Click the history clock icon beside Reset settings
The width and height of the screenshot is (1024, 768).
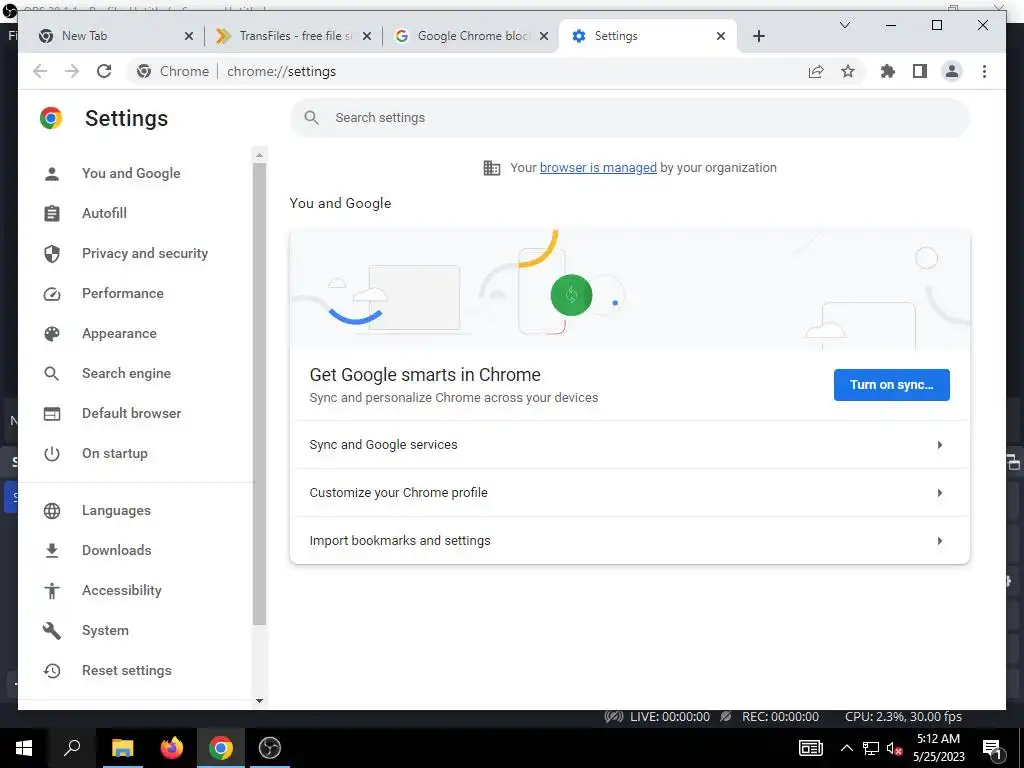coord(52,670)
